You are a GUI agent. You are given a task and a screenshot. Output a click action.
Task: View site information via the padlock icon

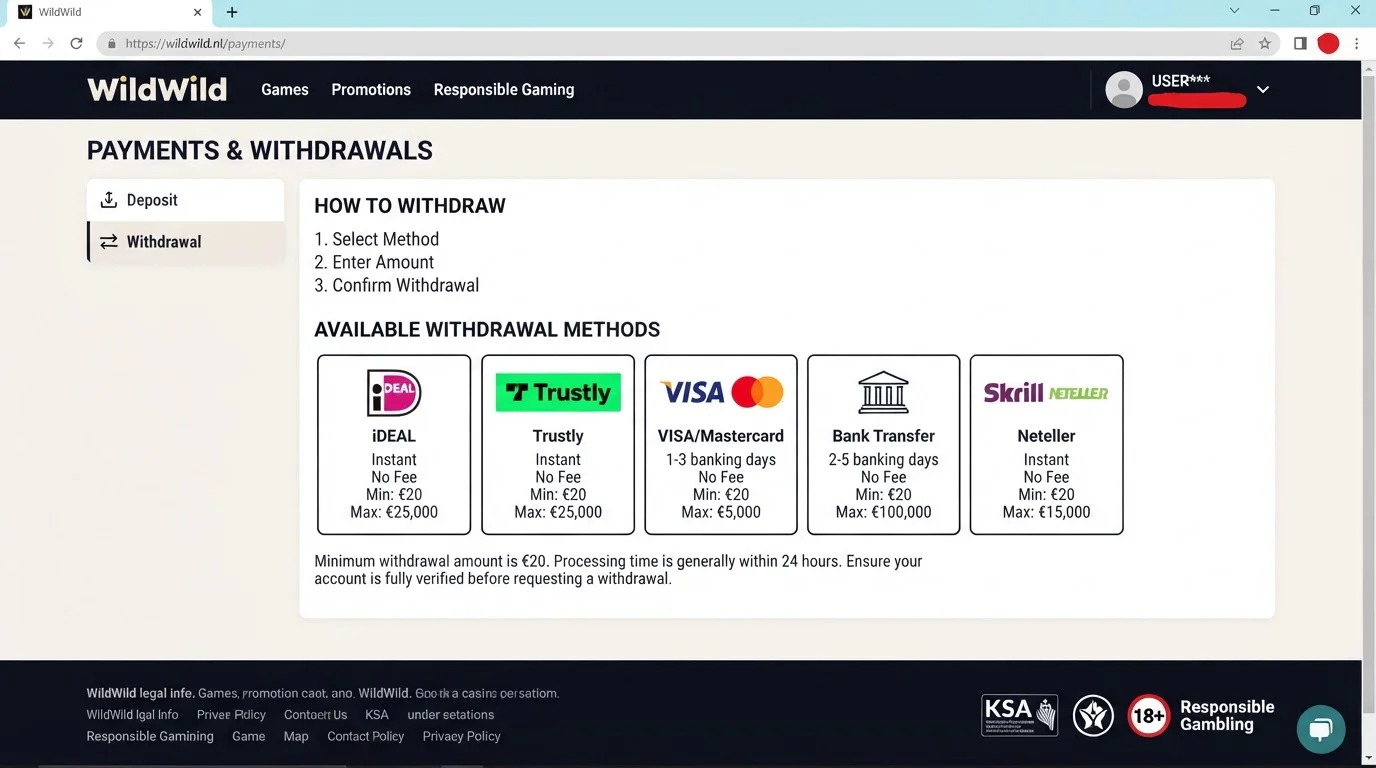pos(112,44)
